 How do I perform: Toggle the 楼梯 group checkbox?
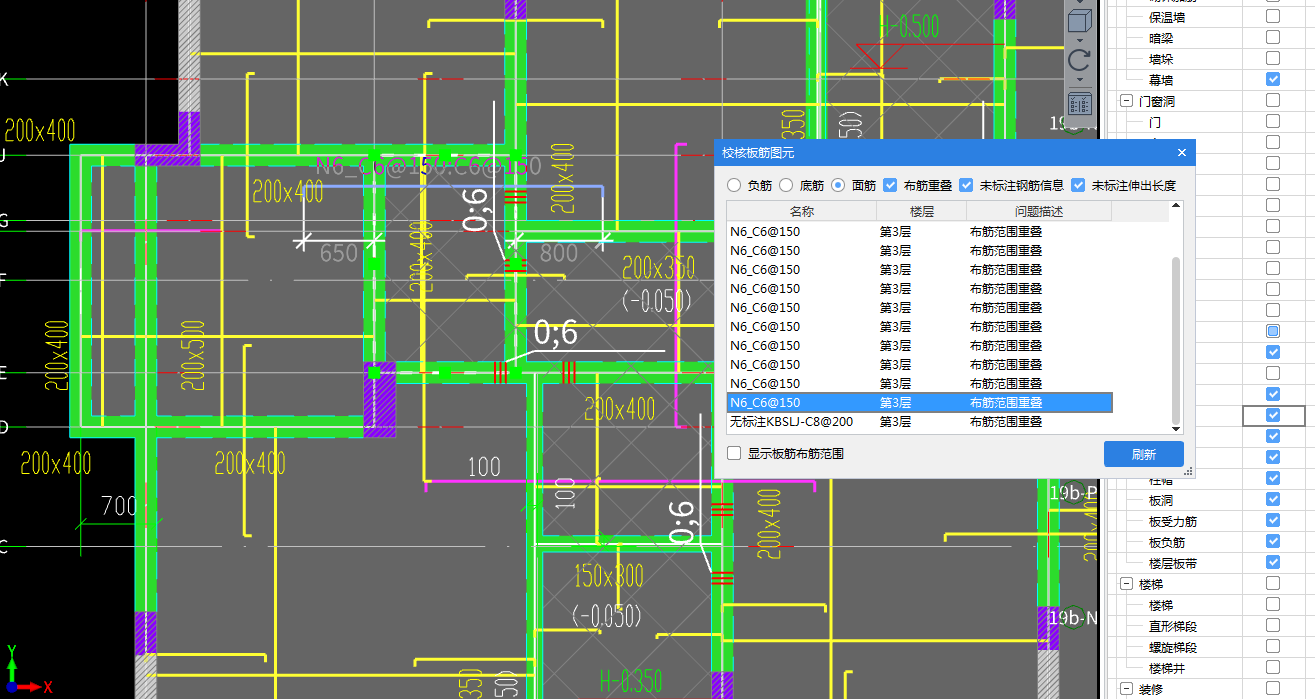(x=1273, y=583)
